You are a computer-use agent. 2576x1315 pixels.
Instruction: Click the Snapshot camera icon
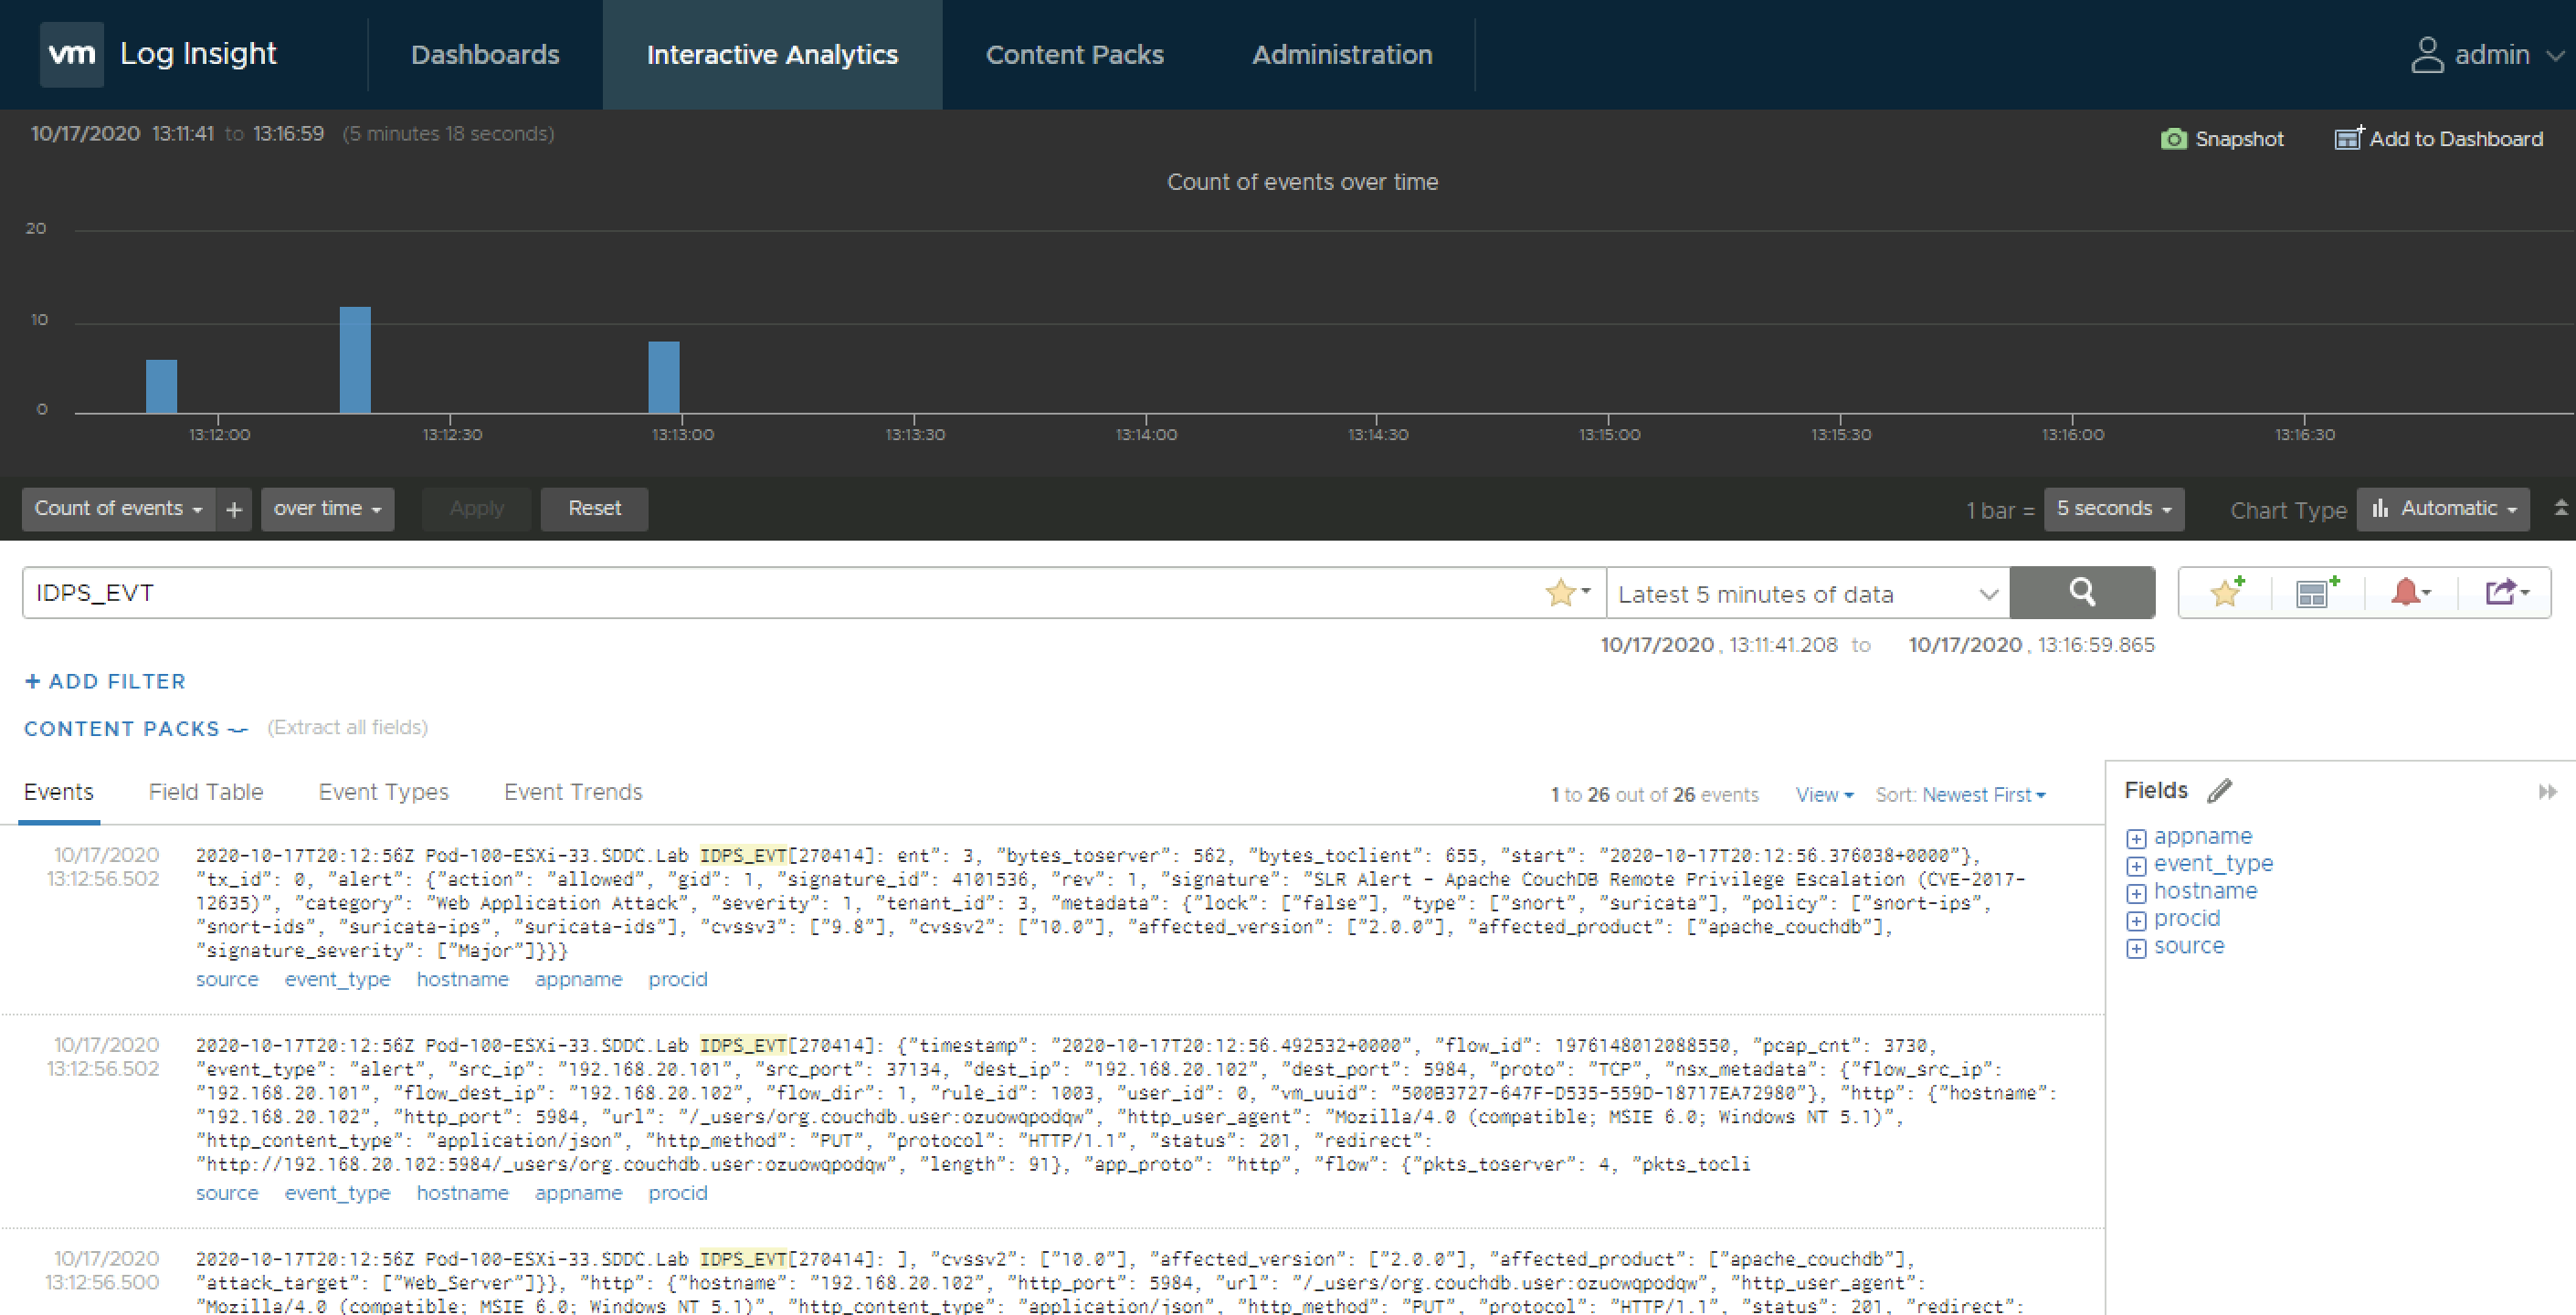point(2173,139)
